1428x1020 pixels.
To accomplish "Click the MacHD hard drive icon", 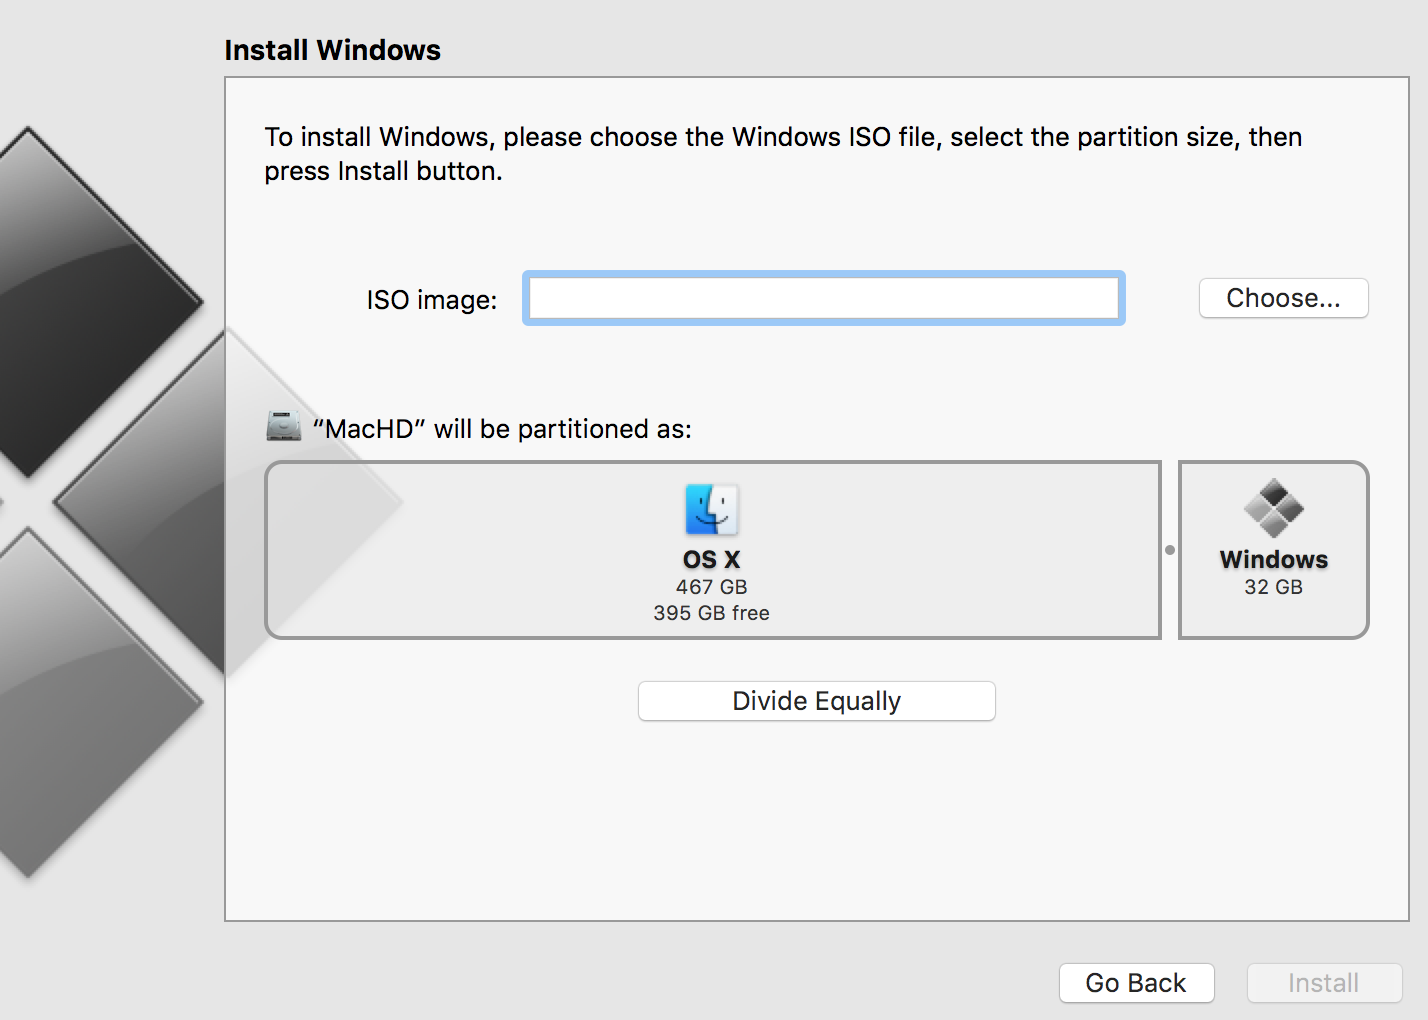I will pos(284,427).
